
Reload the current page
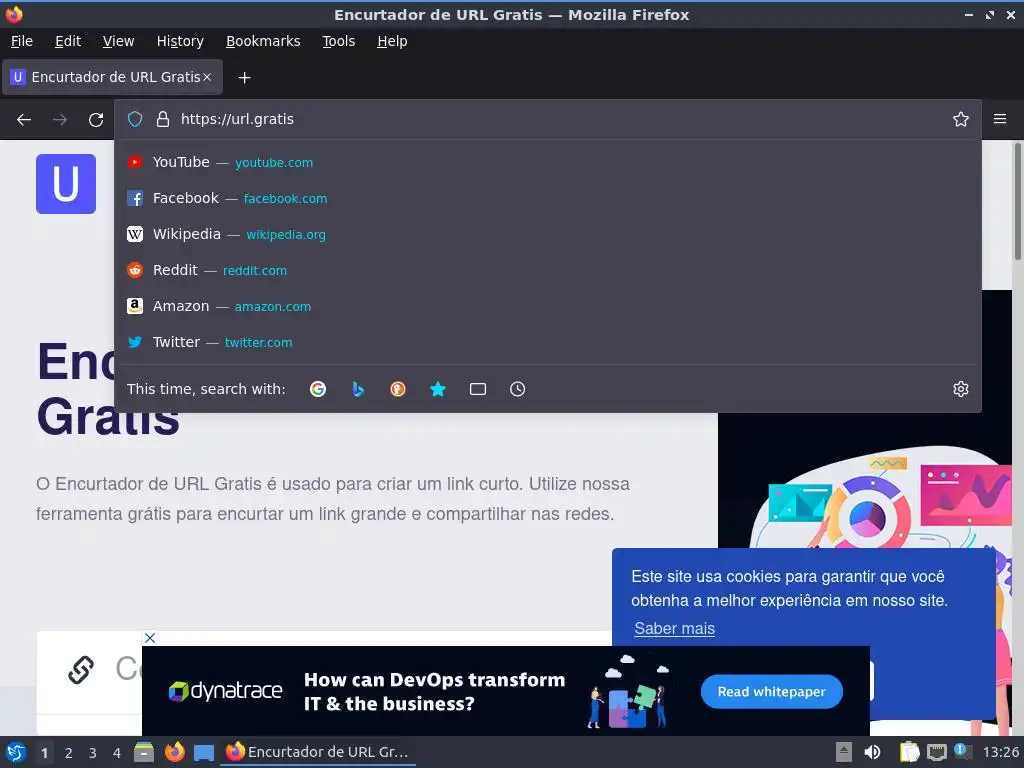96,120
